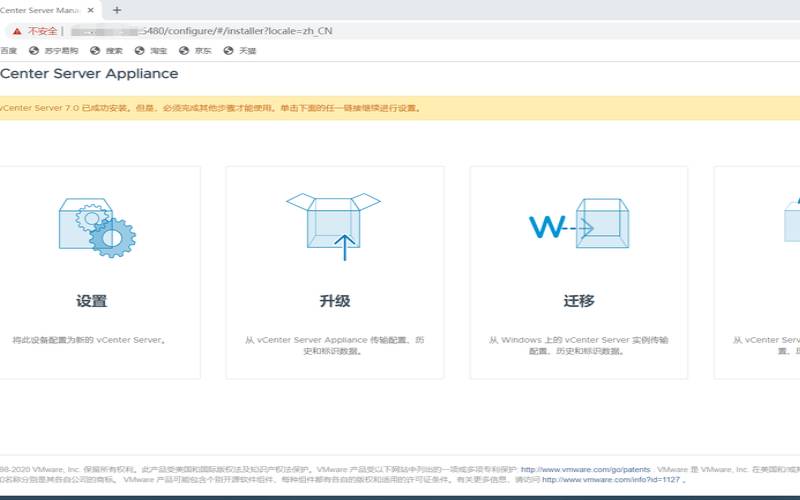Open the vmware.com/go/patents link

tap(585, 469)
